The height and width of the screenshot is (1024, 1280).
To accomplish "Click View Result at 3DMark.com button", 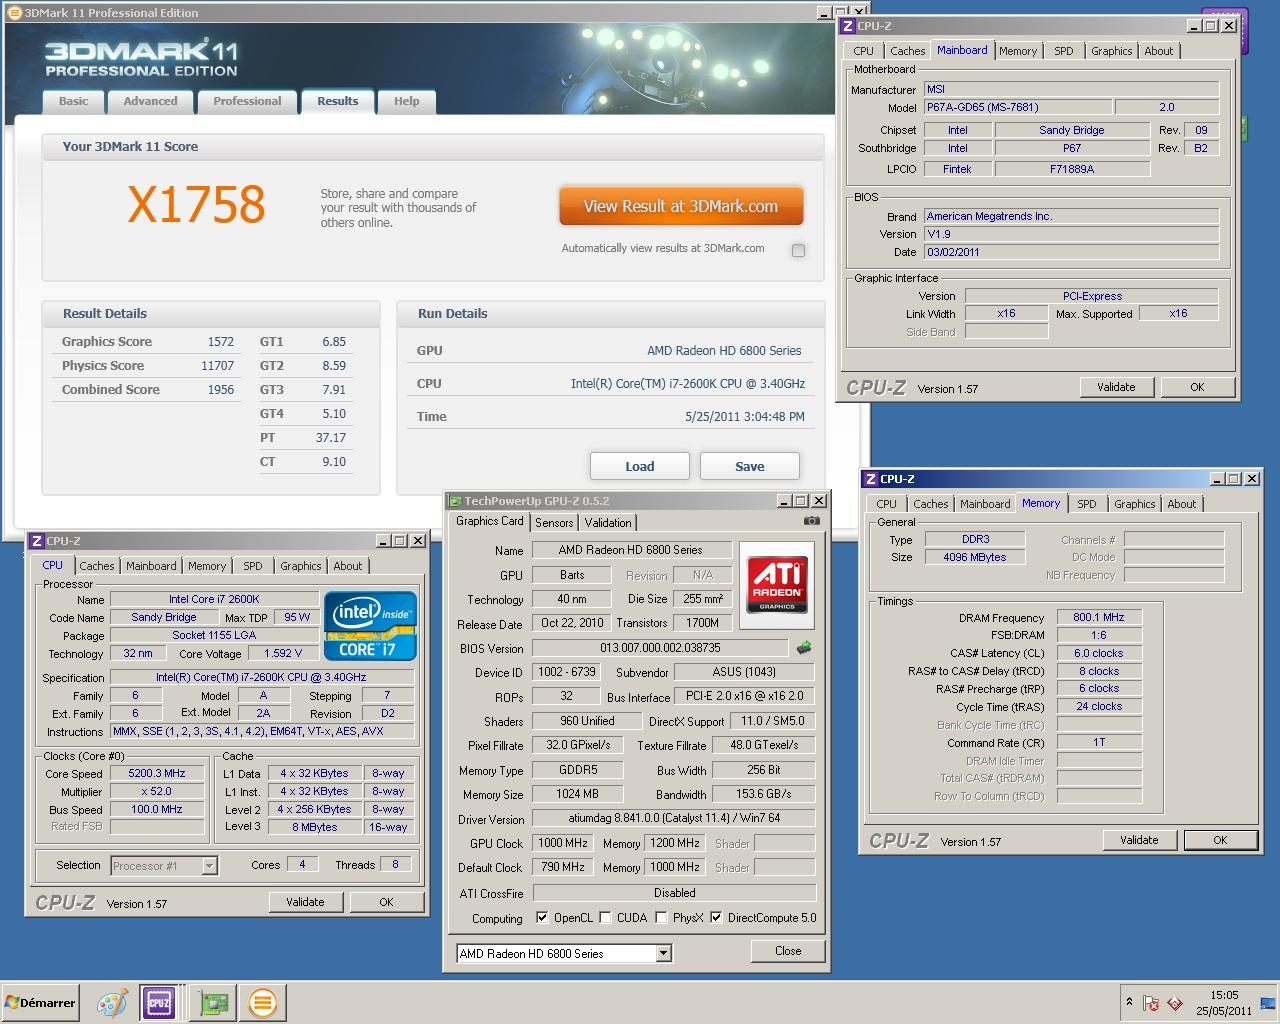I will pyautogui.click(x=681, y=206).
